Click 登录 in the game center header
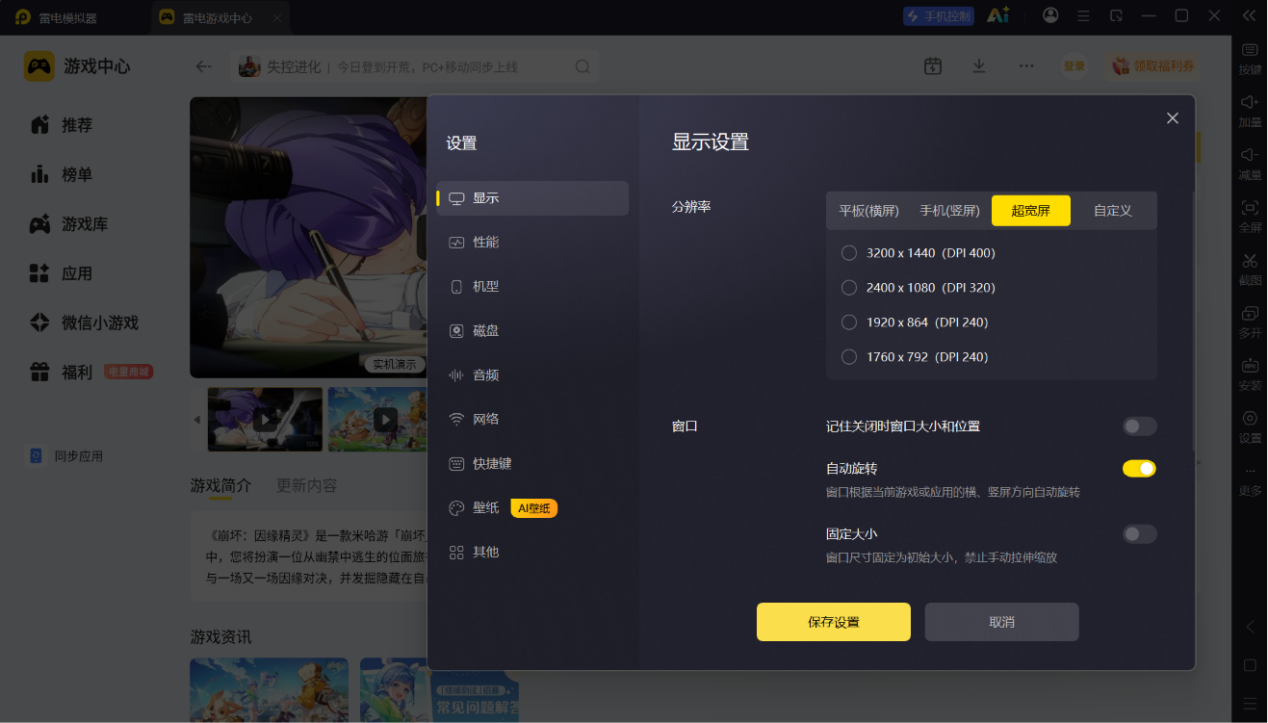 click(1074, 66)
